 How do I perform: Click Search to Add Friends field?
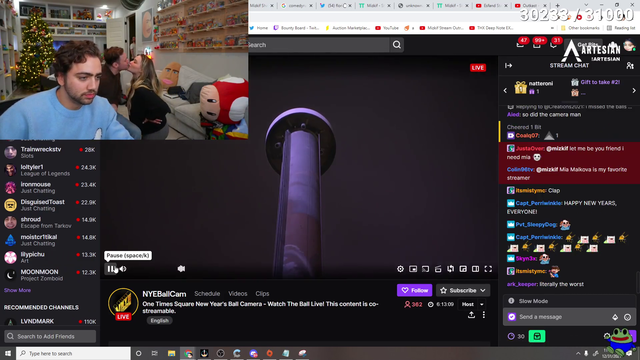coord(50,336)
